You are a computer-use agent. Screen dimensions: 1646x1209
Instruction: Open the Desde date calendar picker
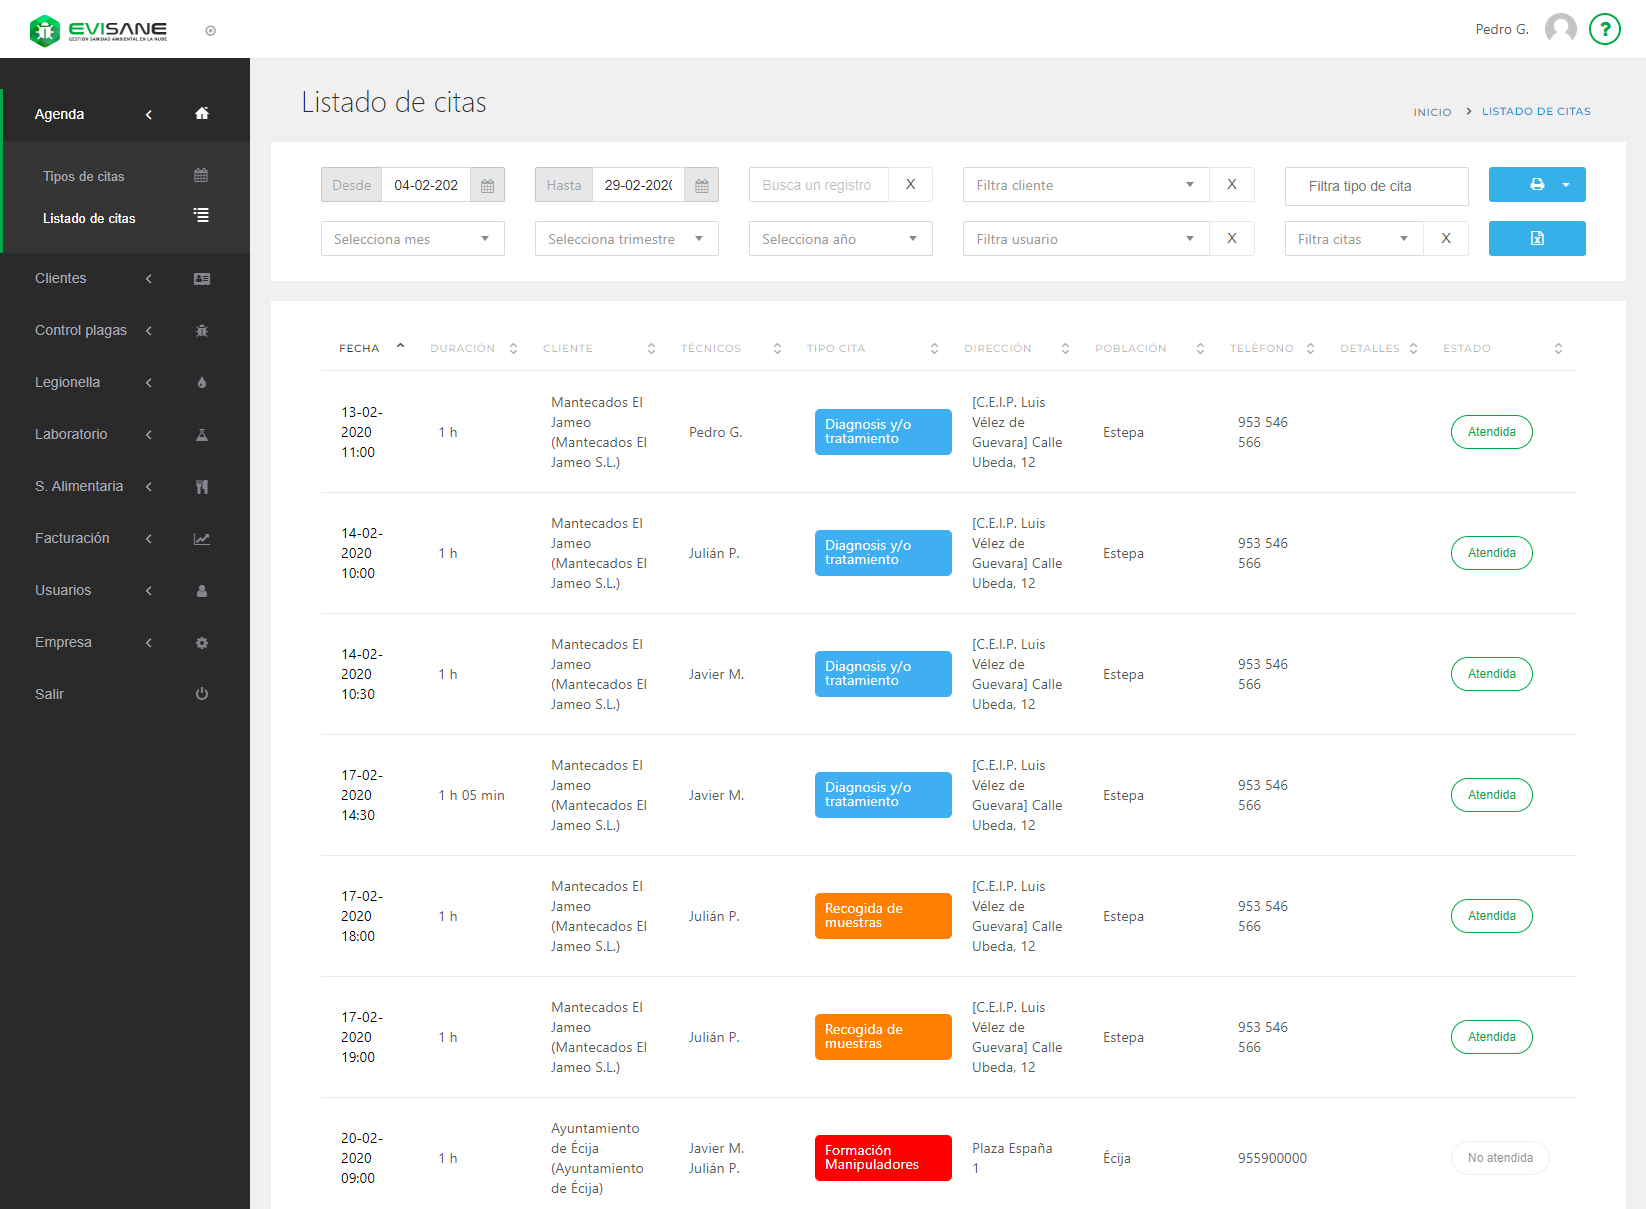[487, 185]
